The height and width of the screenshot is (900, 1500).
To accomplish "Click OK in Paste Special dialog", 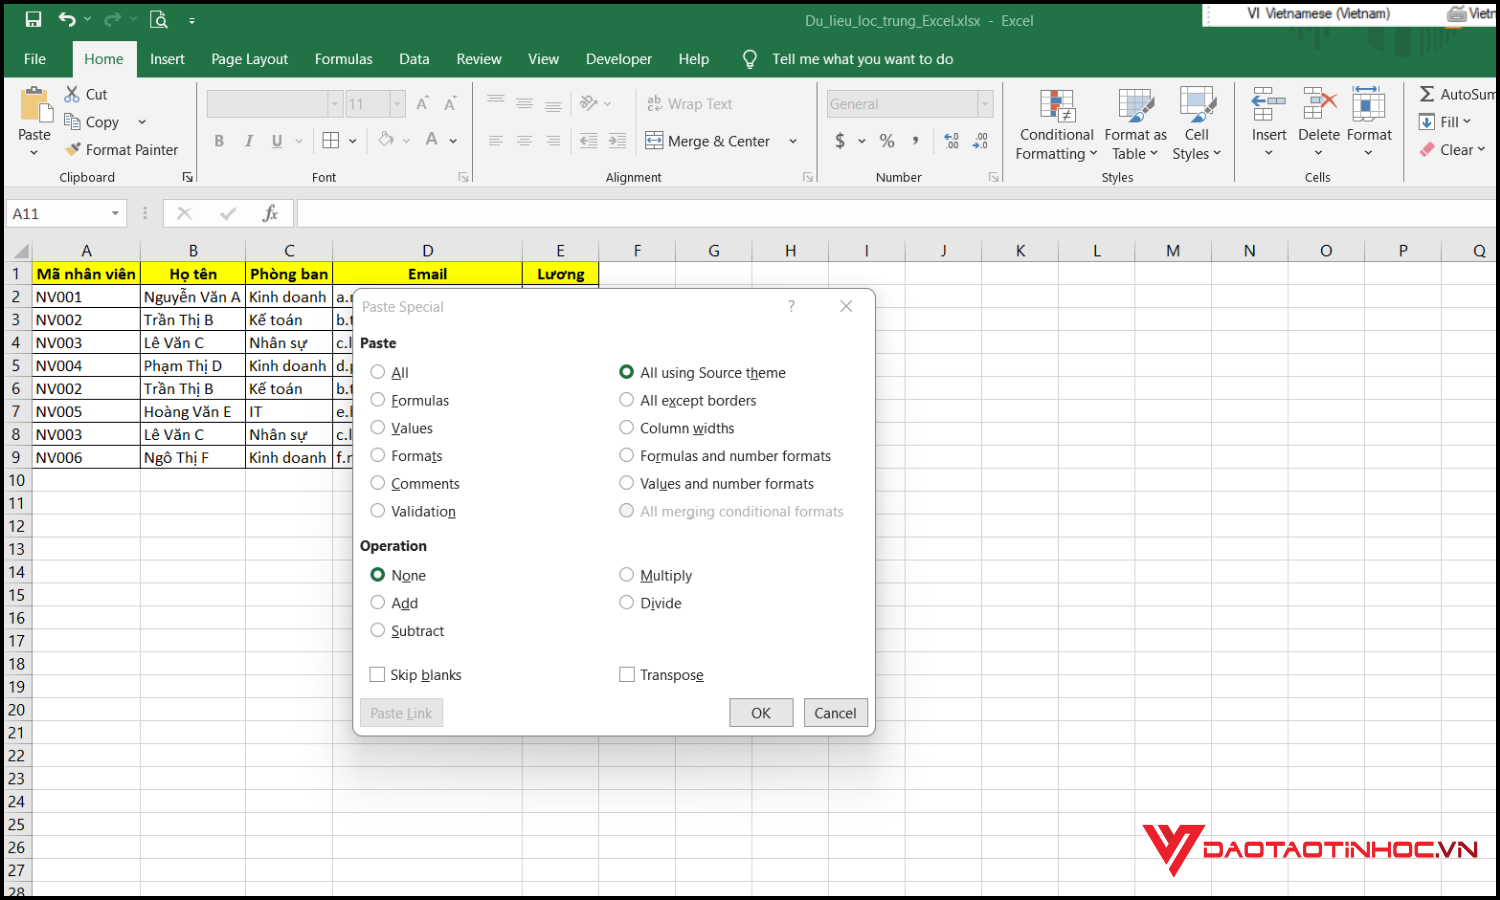I will pos(761,712).
